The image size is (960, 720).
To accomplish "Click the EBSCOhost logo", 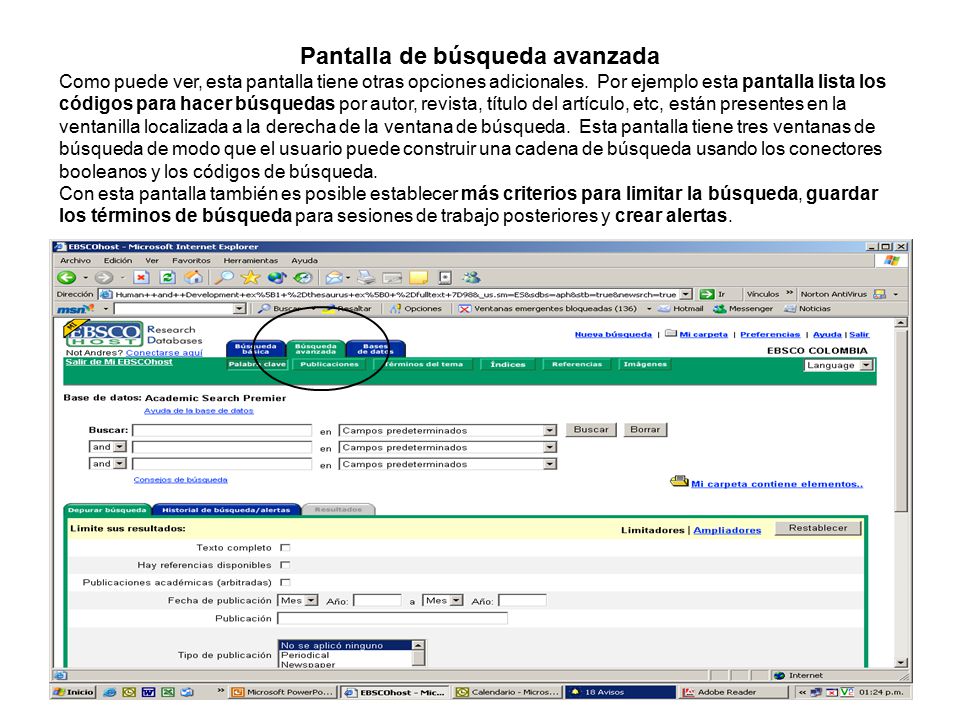I will tap(103, 333).
